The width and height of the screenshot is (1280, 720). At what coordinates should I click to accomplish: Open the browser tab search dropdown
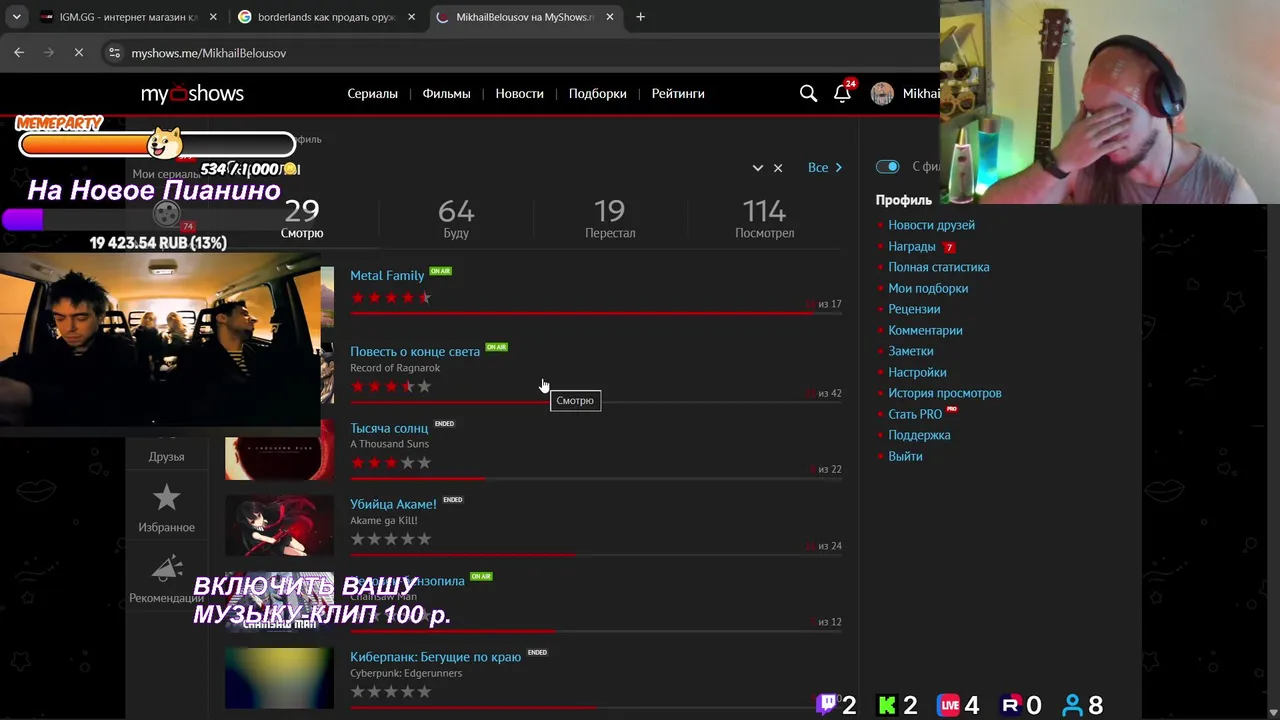pos(17,17)
